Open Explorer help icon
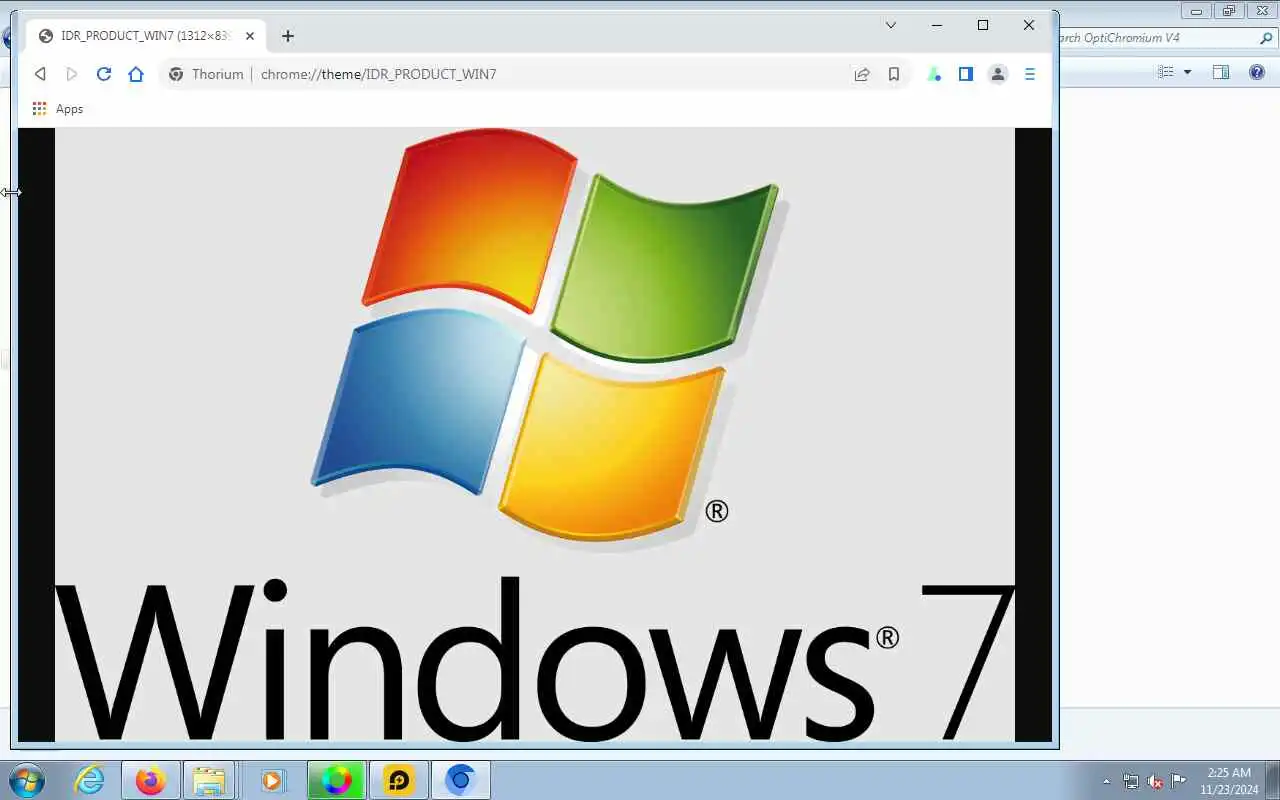 [x=1257, y=72]
